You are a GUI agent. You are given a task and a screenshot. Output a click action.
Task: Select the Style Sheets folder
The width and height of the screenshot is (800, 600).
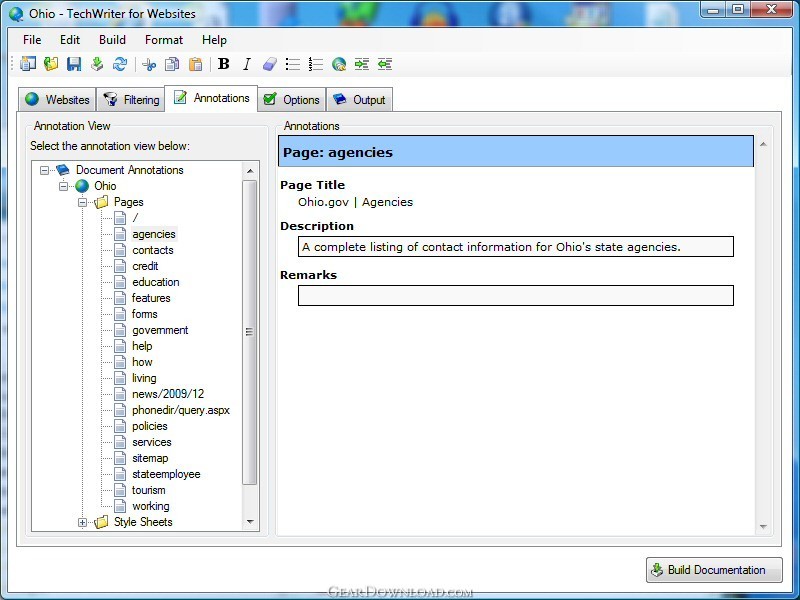(x=143, y=522)
